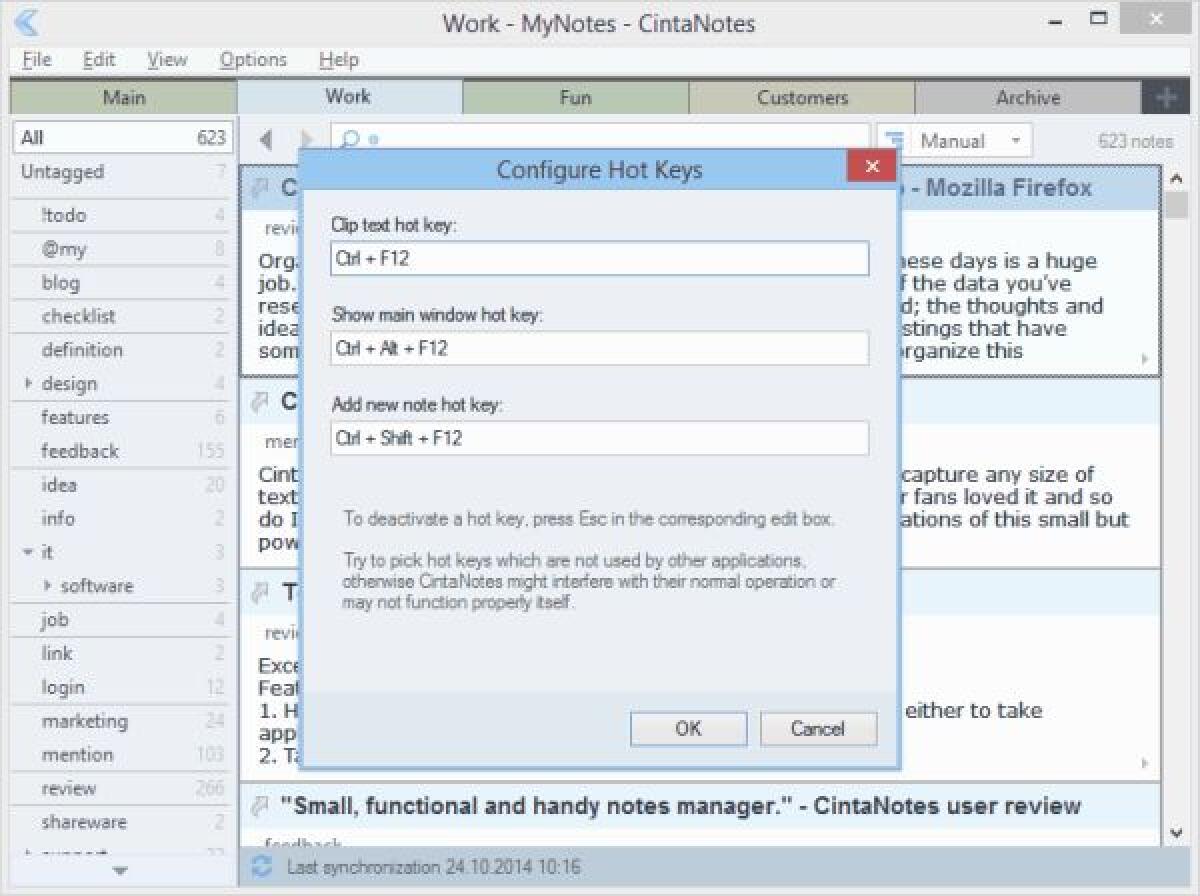
Task: Click the scrollbar down arrow for the note list
Action: (x=1176, y=831)
